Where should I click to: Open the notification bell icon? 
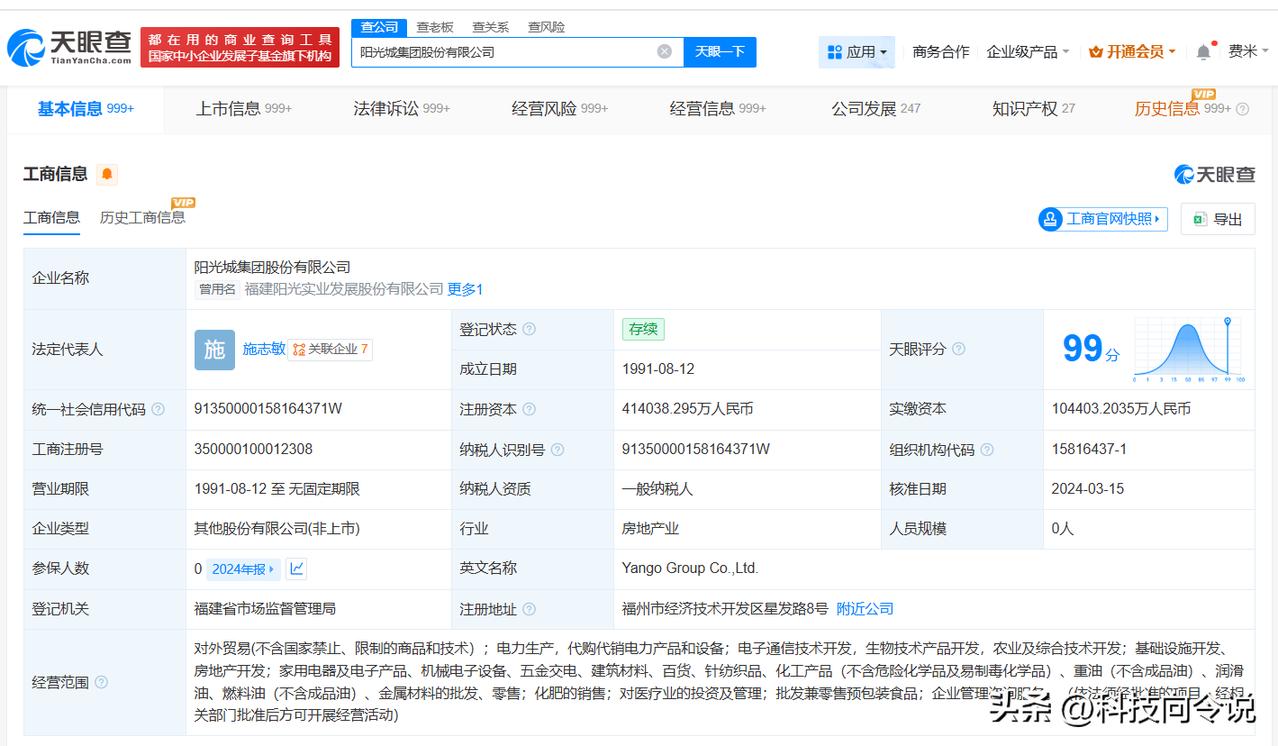[x=1203, y=51]
